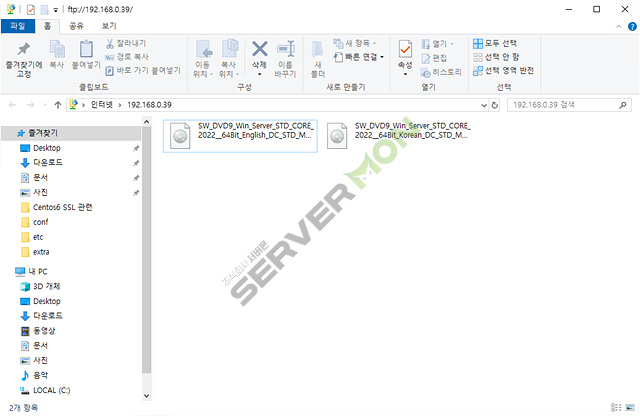Viewport: 640px width, 416px height.
Task: Click 히스토리 (History) in ribbon
Action: [x=441, y=72]
